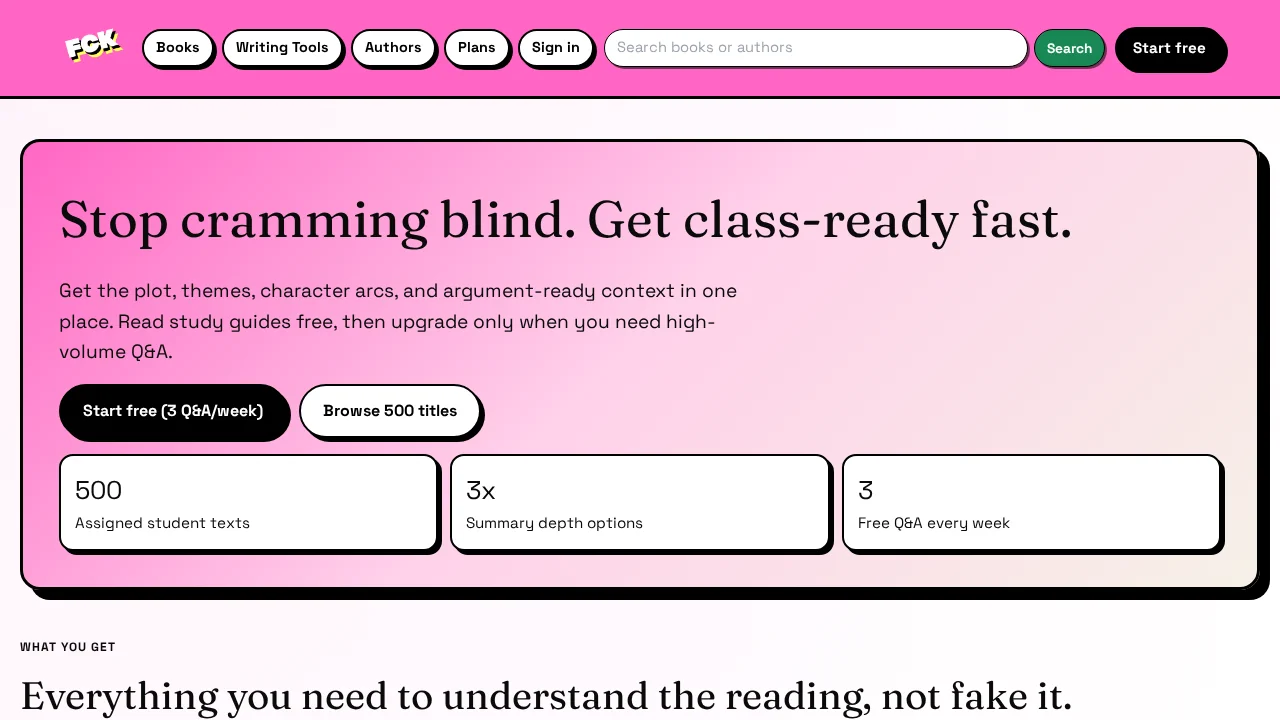
Task: Open the Writing Tools nav item
Action: click(282, 47)
